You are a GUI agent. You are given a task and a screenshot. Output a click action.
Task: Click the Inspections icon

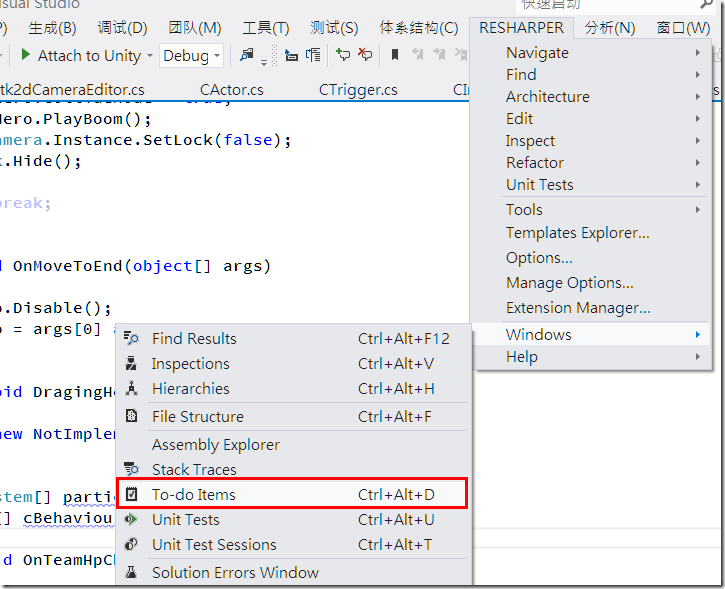131,363
